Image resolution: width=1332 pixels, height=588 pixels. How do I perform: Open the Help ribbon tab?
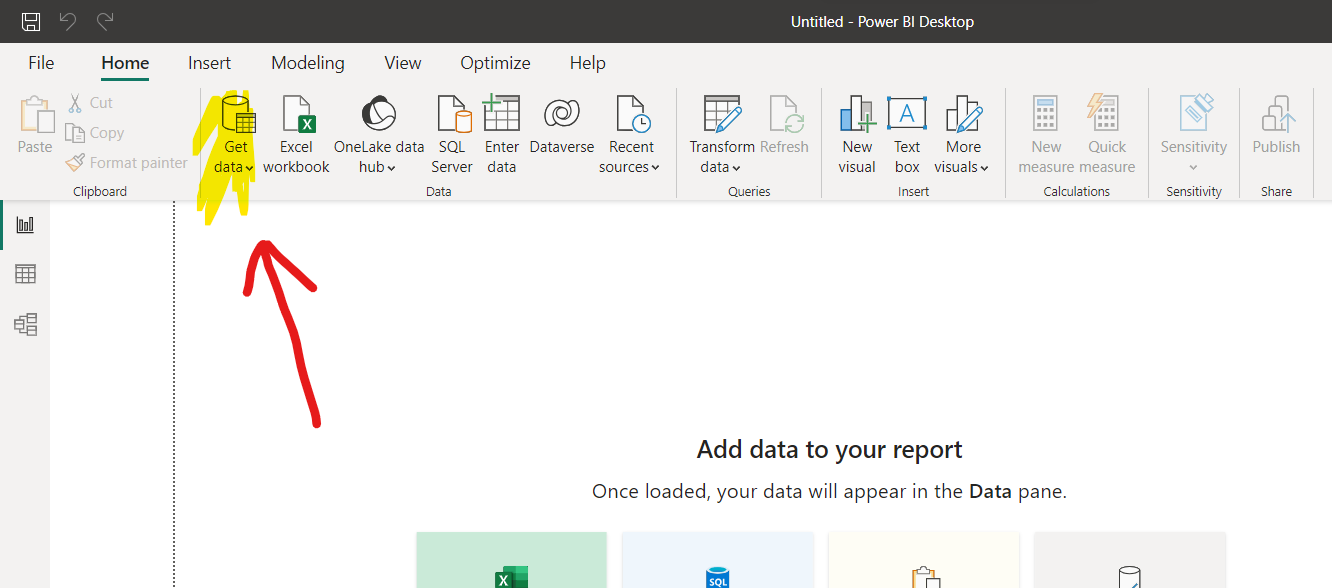[x=588, y=63]
